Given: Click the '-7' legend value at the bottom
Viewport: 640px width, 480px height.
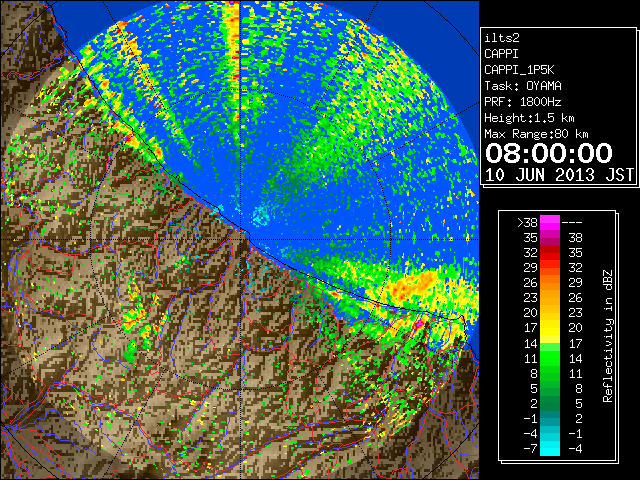Looking at the screenshot, I should pos(530,448).
